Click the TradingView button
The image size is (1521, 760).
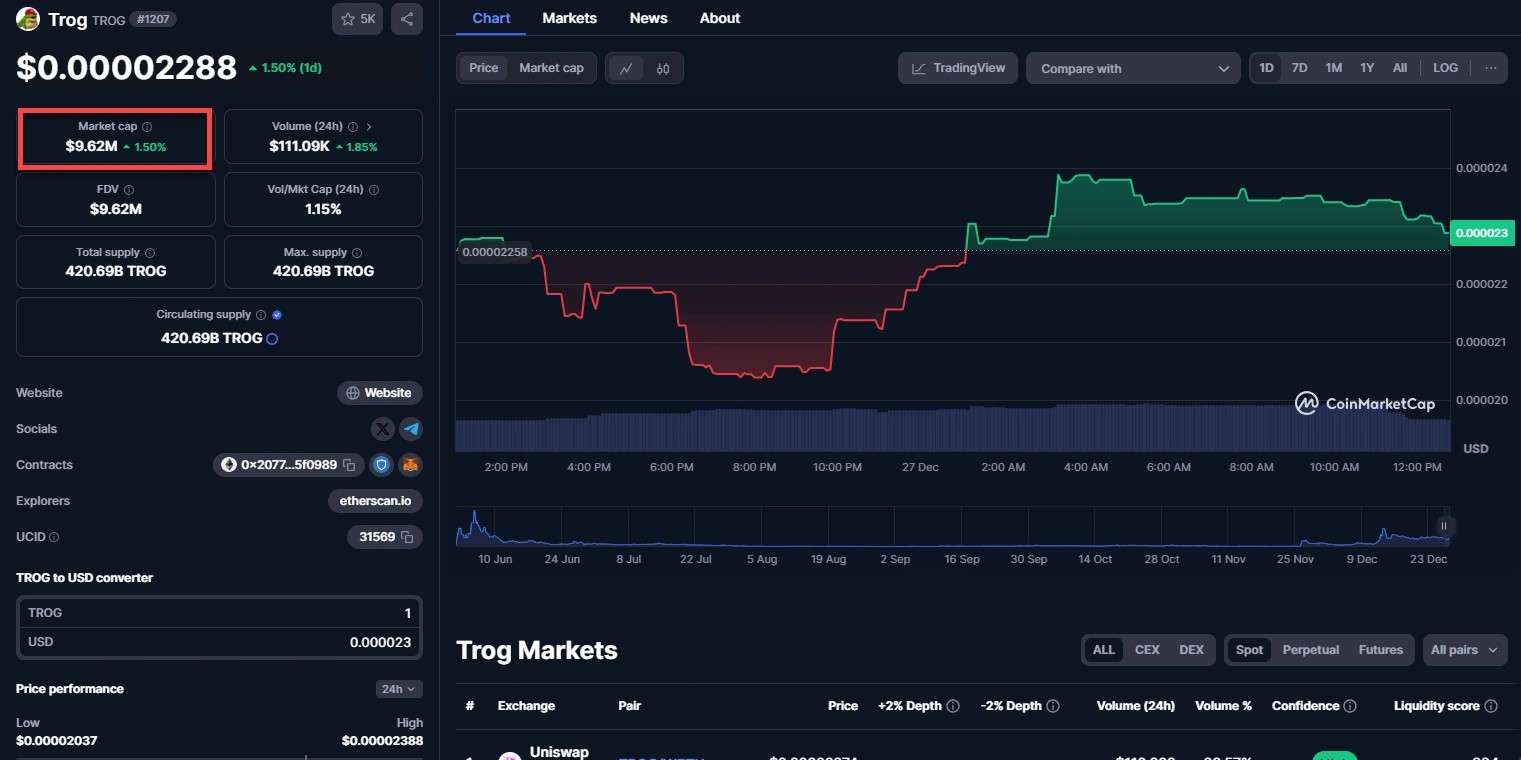click(958, 68)
